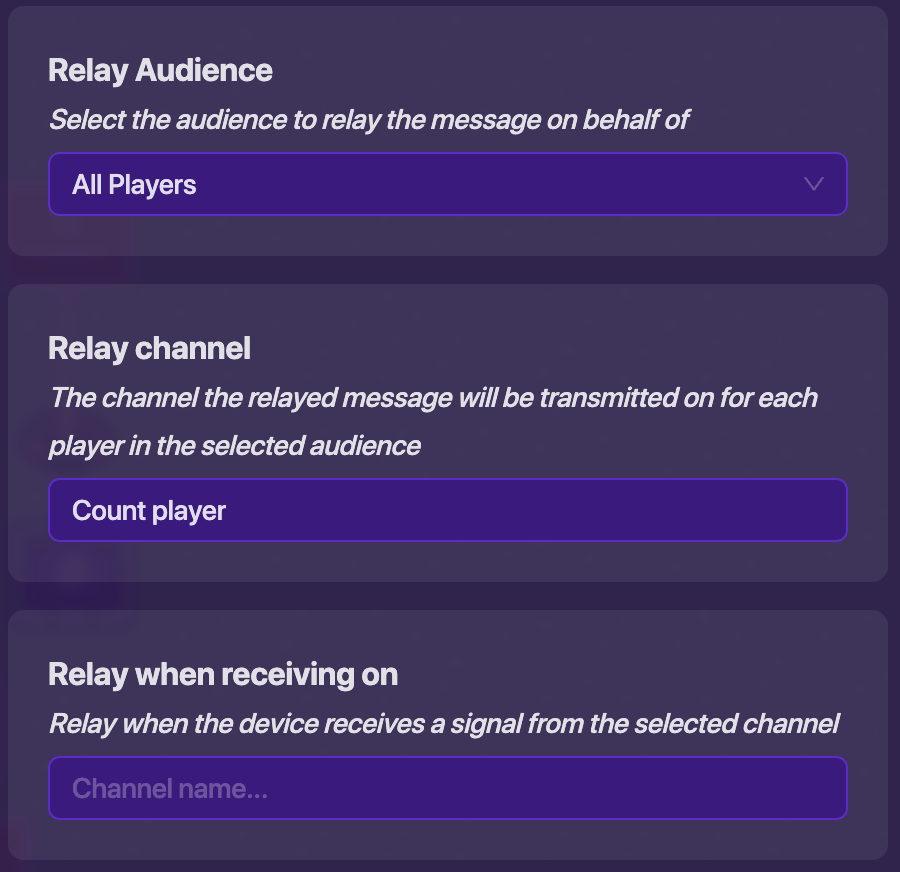The width and height of the screenshot is (900, 872).
Task: Click the Relay when receiving on heading
Action: tap(223, 675)
